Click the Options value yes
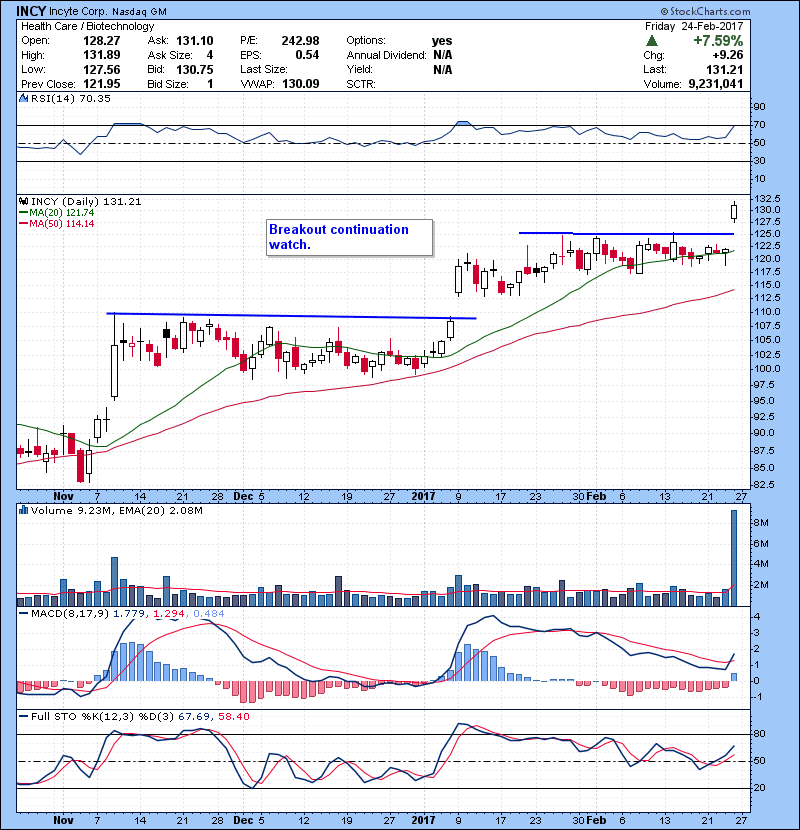Image resolution: width=800 pixels, height=830 pixels. [442, 41]
